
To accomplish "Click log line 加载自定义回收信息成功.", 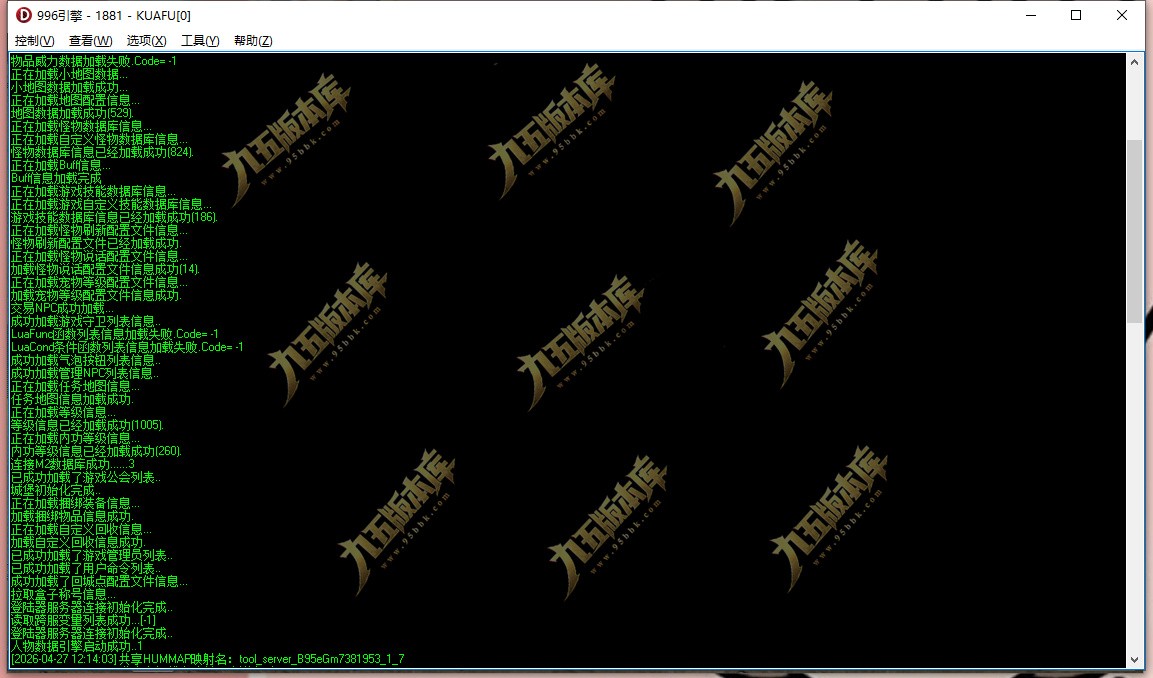I will pos(78,542).
